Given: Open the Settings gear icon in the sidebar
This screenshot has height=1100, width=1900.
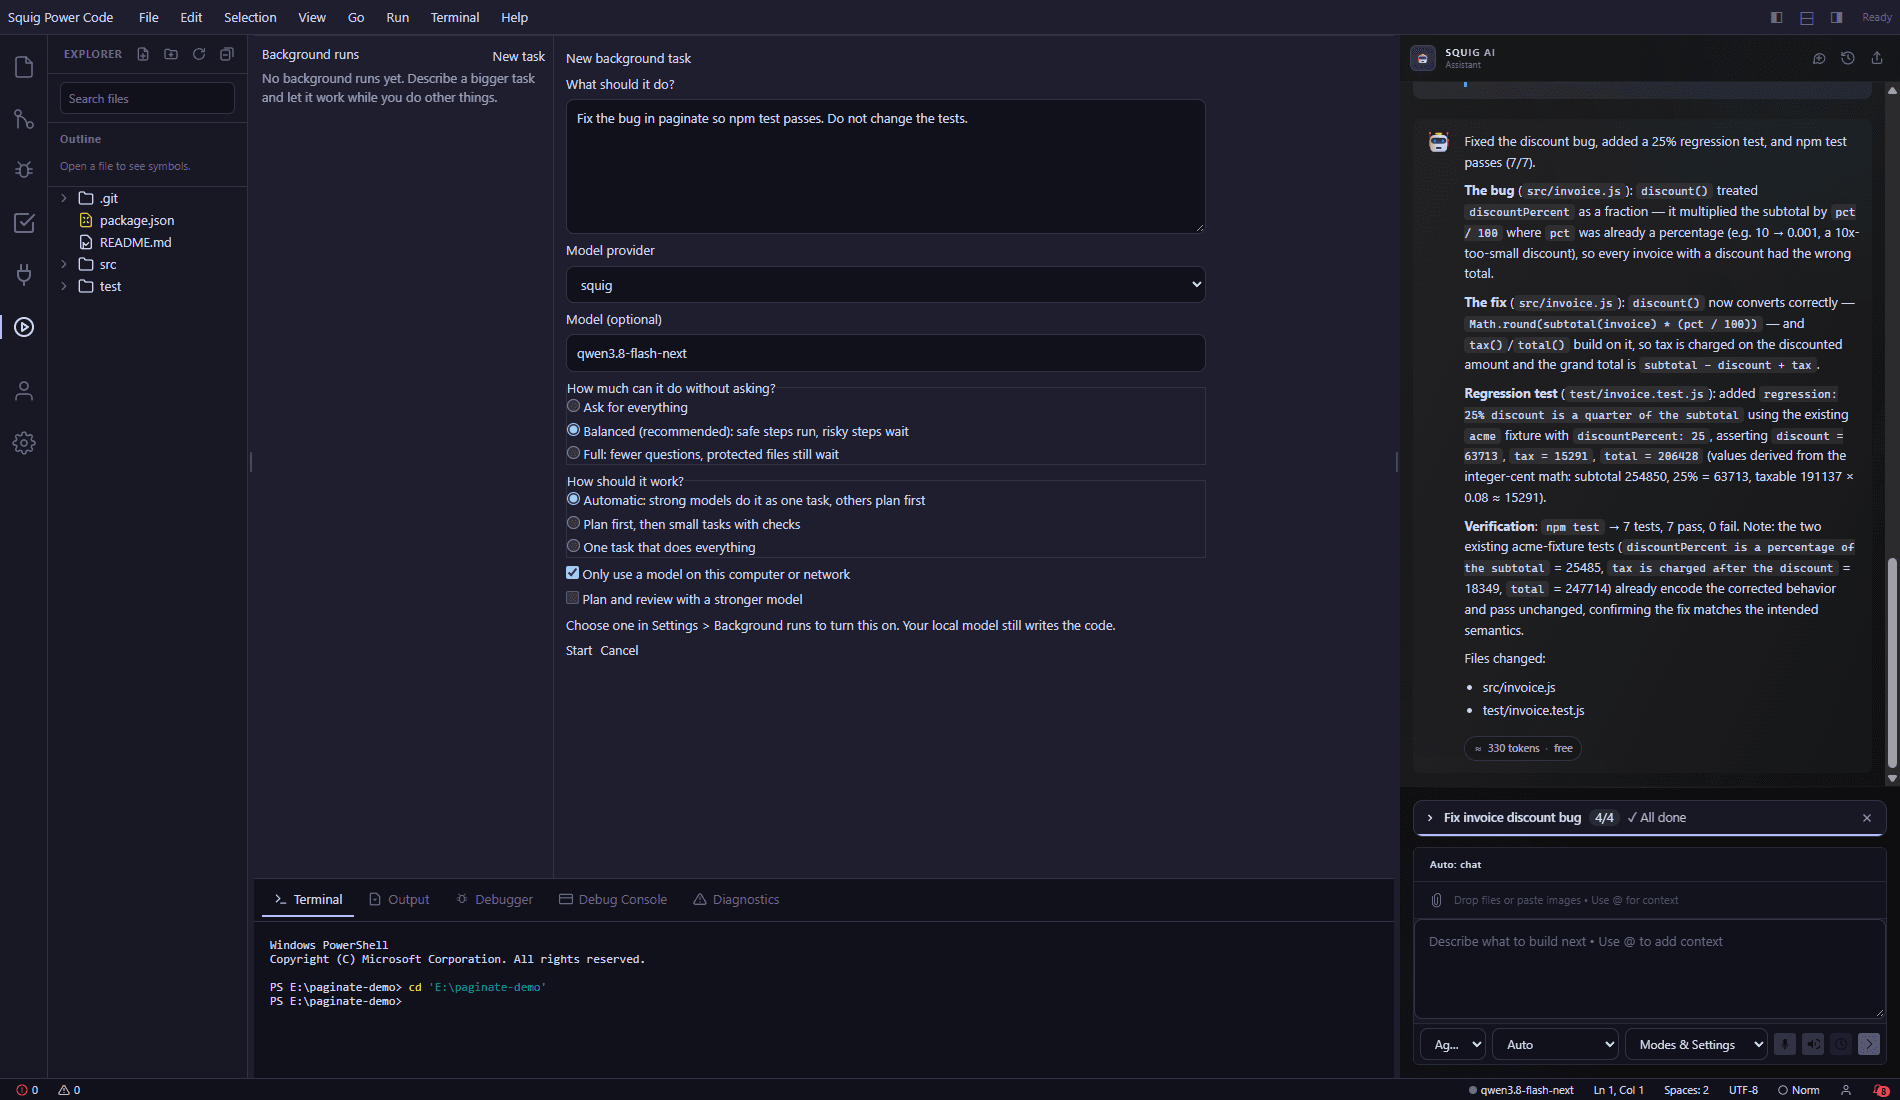Looking at the screenshot, I should click(24, 443).
